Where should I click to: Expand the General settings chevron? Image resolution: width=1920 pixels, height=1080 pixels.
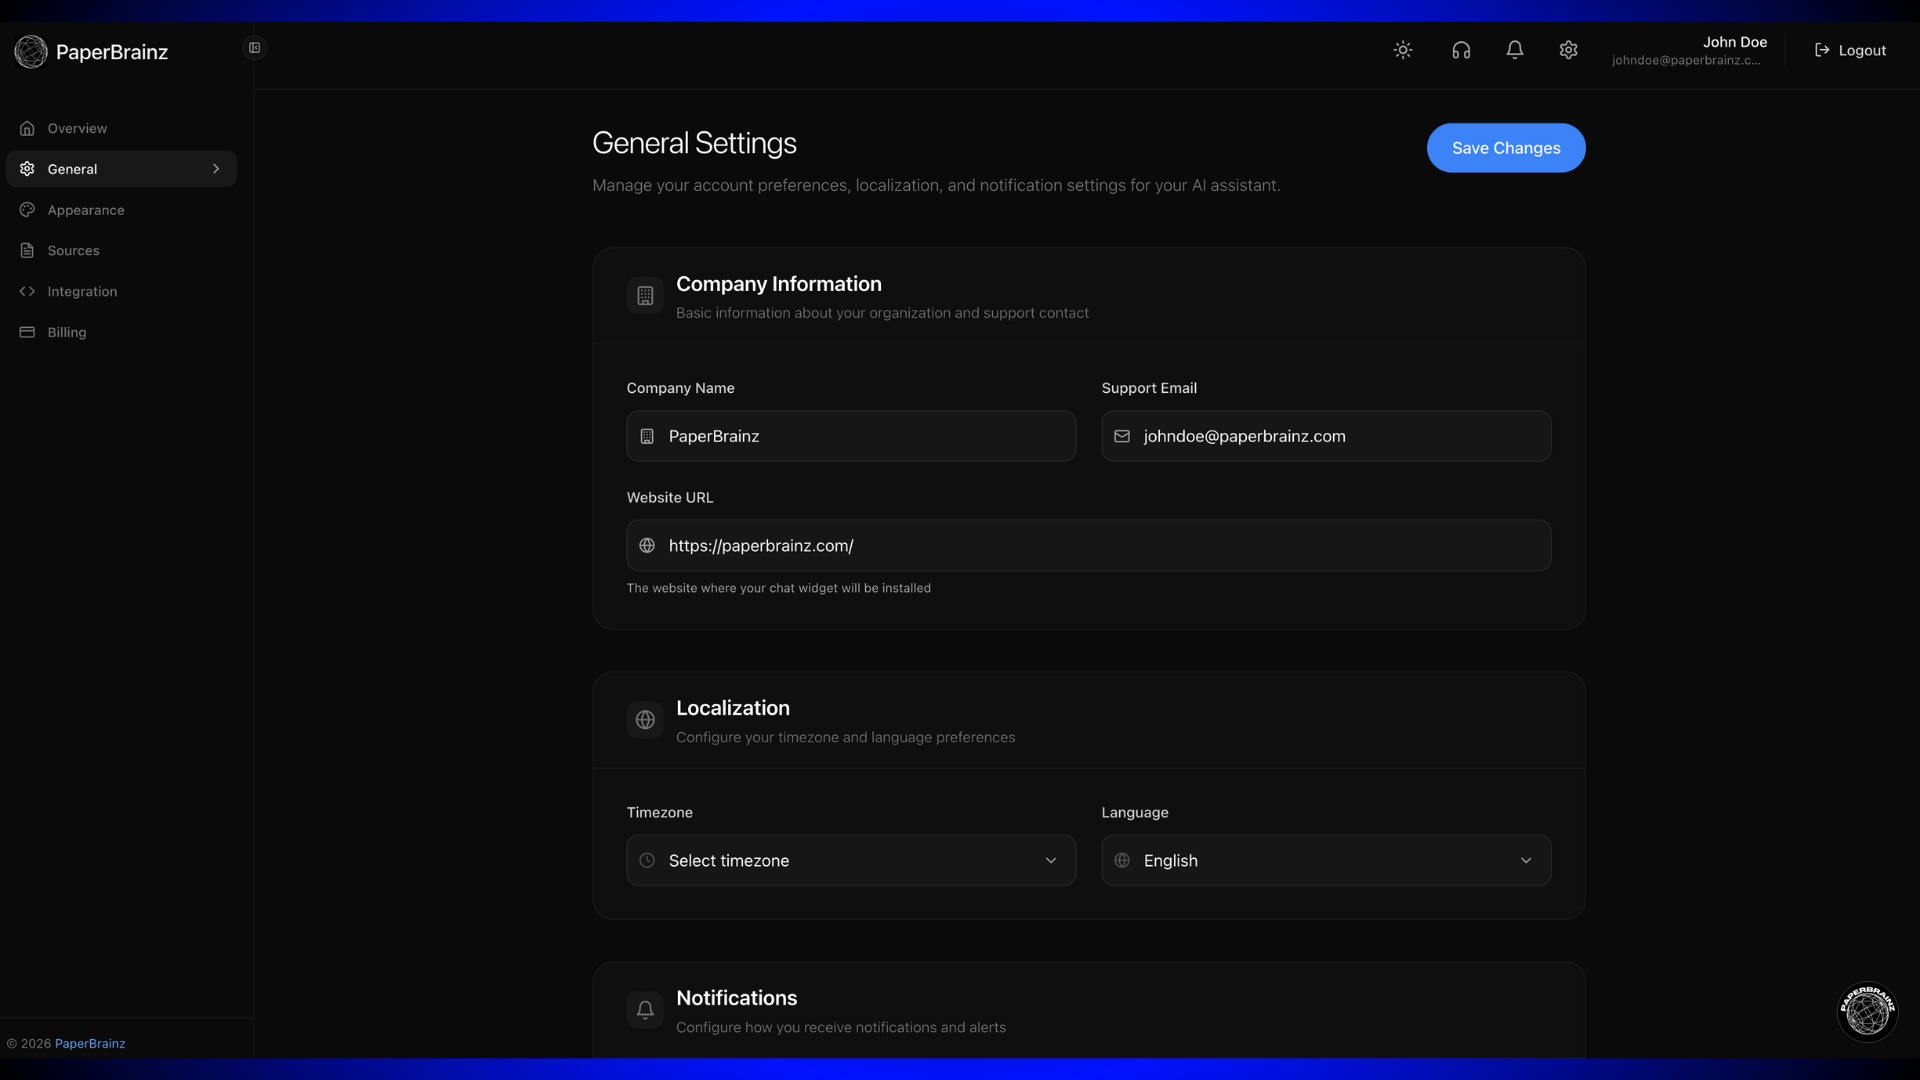coord(216,169)
